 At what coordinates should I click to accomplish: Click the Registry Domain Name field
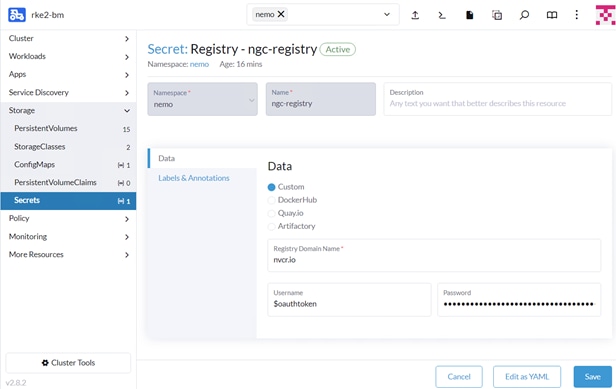tap(434, 255)
